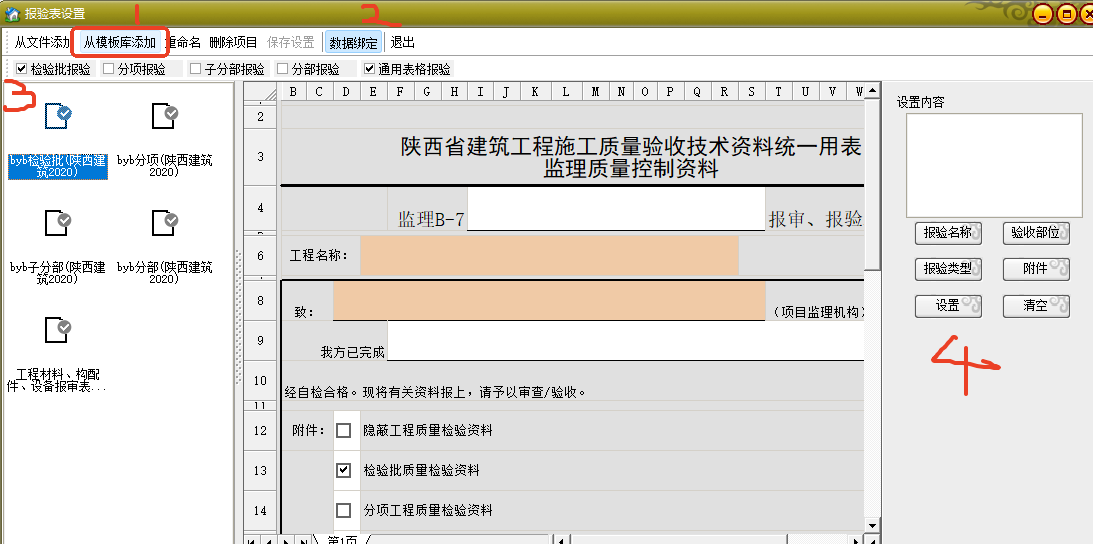Click the vertical scrollbar thumb
Screen dimensions: 1093x544
tap(871, 184)
